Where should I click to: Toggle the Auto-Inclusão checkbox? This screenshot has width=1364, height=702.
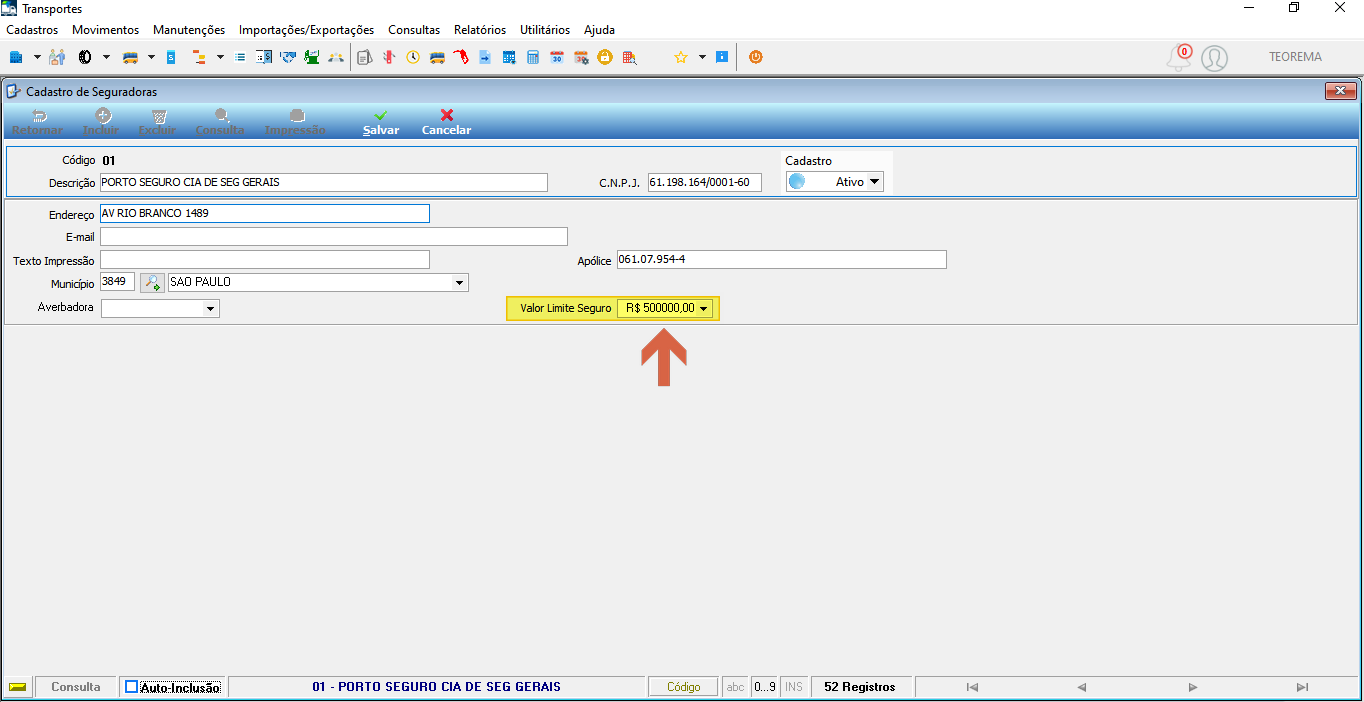tap(131, 687)
